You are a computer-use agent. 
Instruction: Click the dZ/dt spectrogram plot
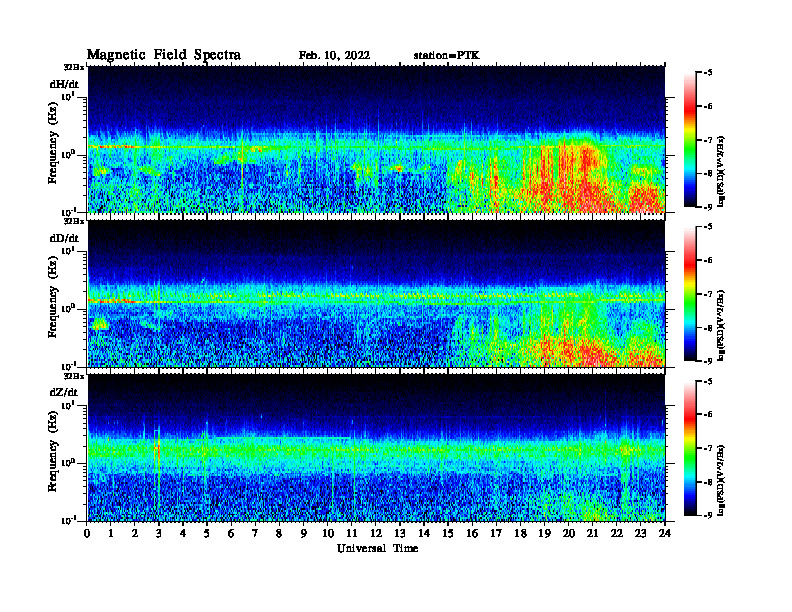376,448
